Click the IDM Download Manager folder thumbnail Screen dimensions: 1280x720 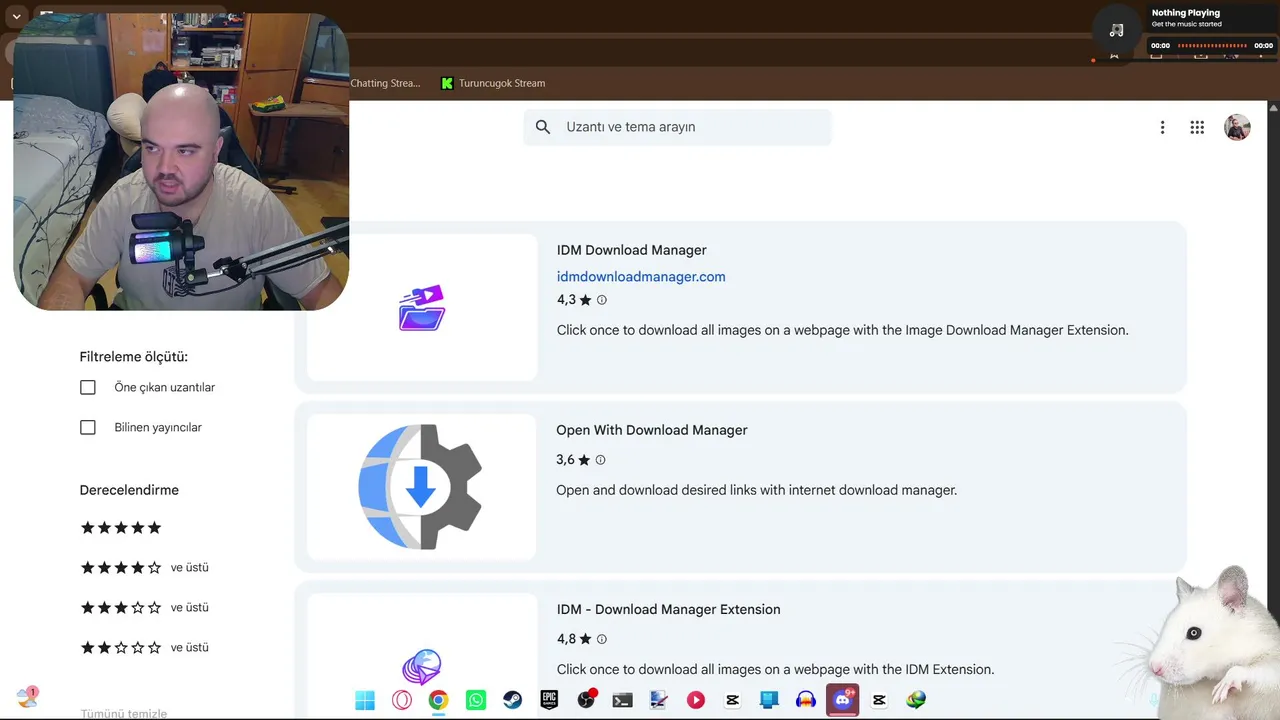click(422, 307)
